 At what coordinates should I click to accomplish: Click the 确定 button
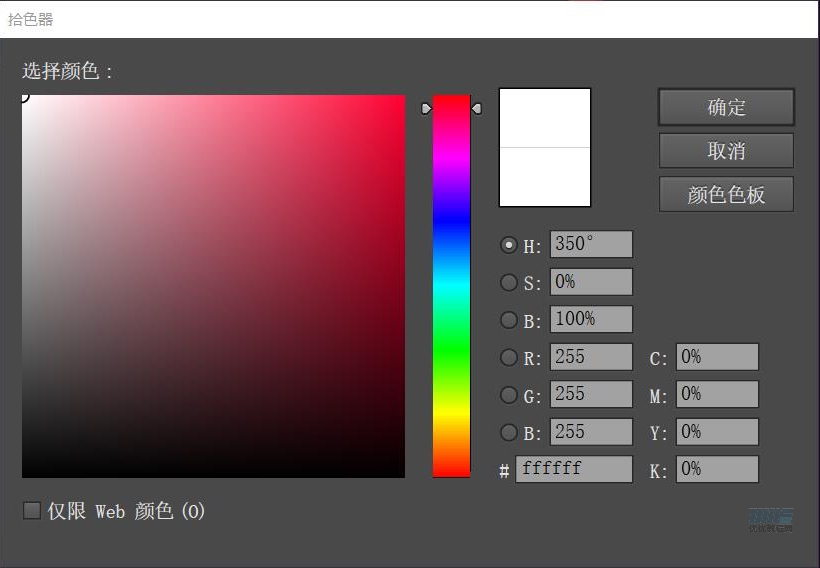tap(726, 107)
